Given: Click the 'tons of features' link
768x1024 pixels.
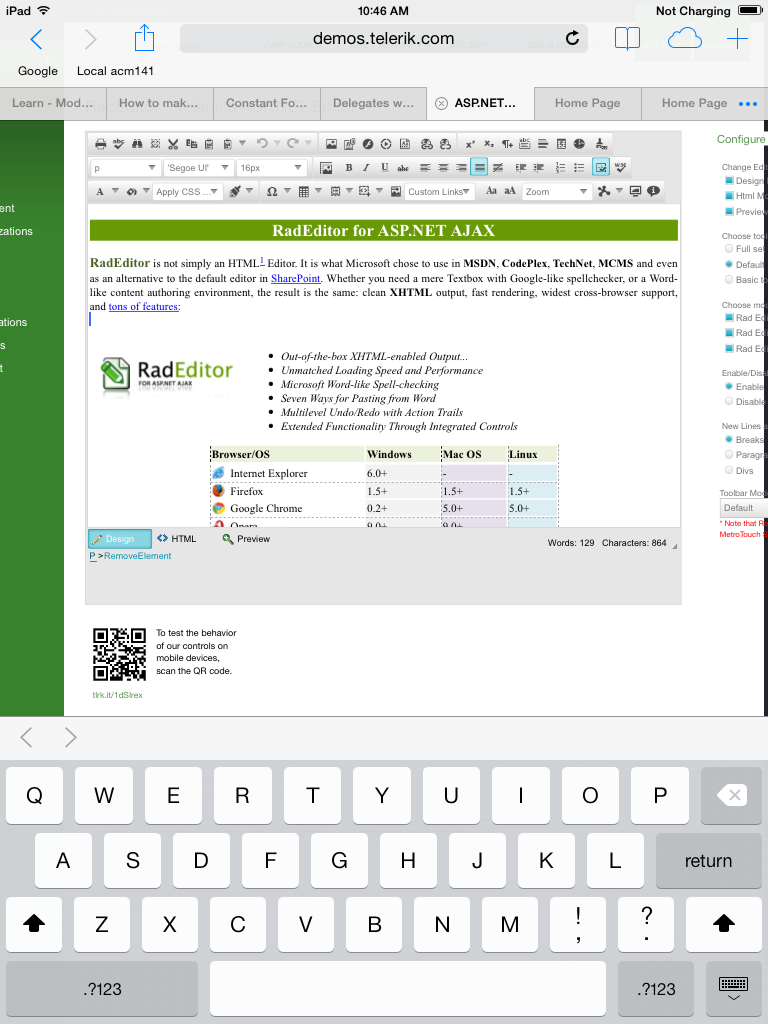Looking at the screenshot, I should (x=143, y=306).
